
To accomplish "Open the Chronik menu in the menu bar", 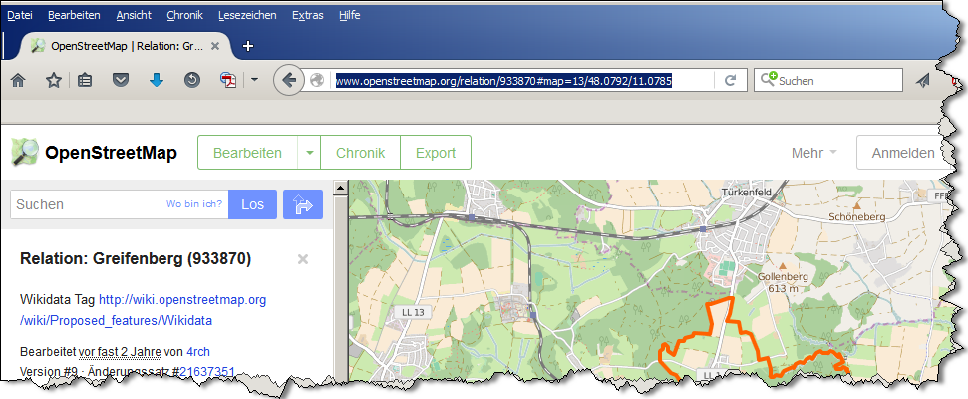I will click(185, 15).
